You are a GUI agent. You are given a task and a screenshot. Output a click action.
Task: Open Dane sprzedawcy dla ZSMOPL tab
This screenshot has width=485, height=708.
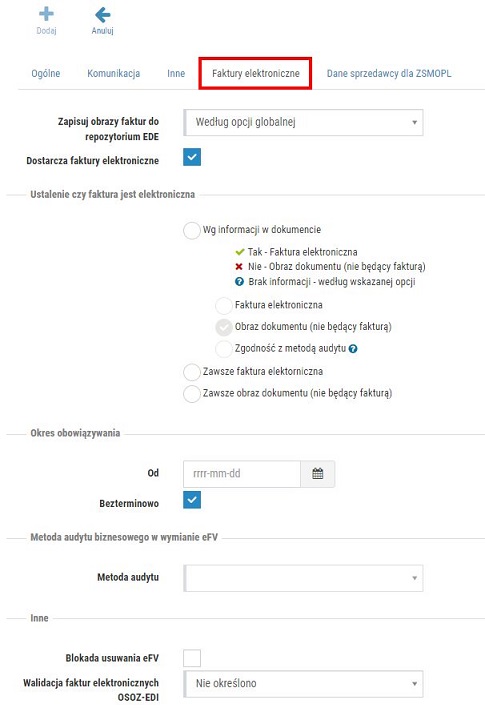tap(389, 74)
